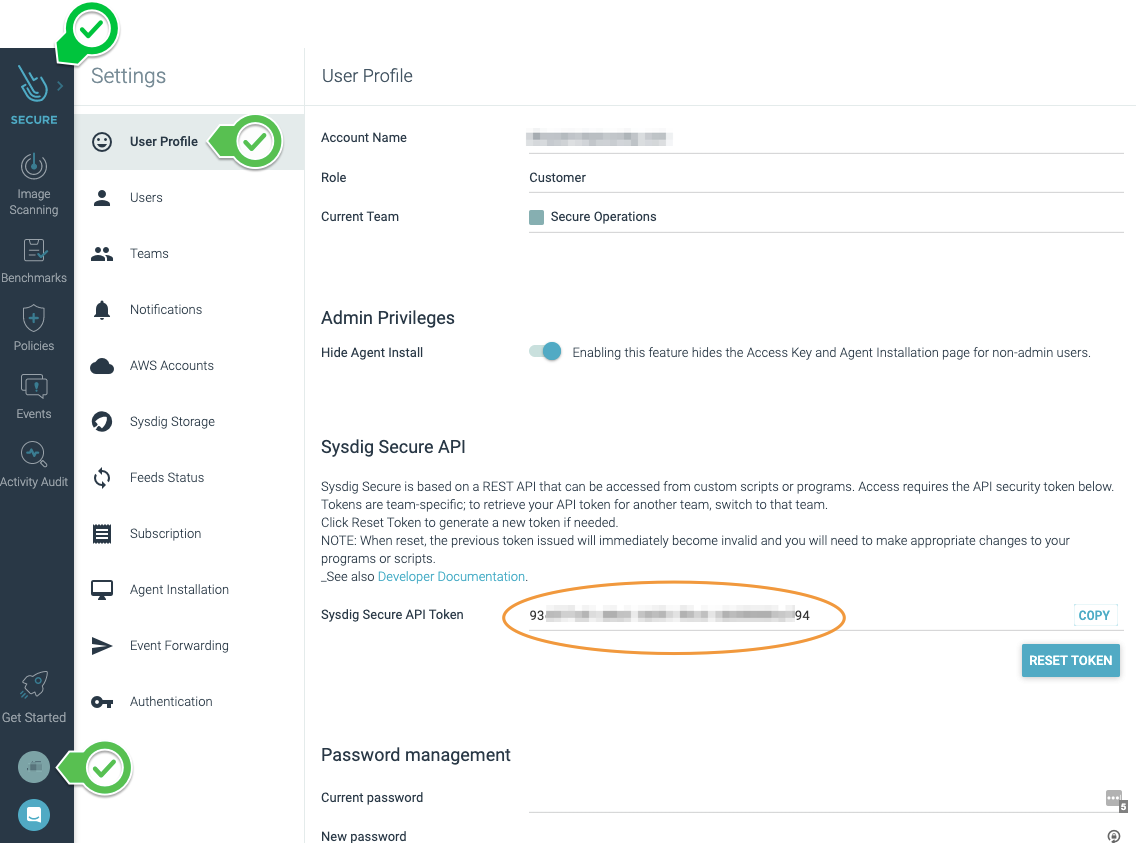
Task: Open Get Started rocket icon
Action: 34,684
